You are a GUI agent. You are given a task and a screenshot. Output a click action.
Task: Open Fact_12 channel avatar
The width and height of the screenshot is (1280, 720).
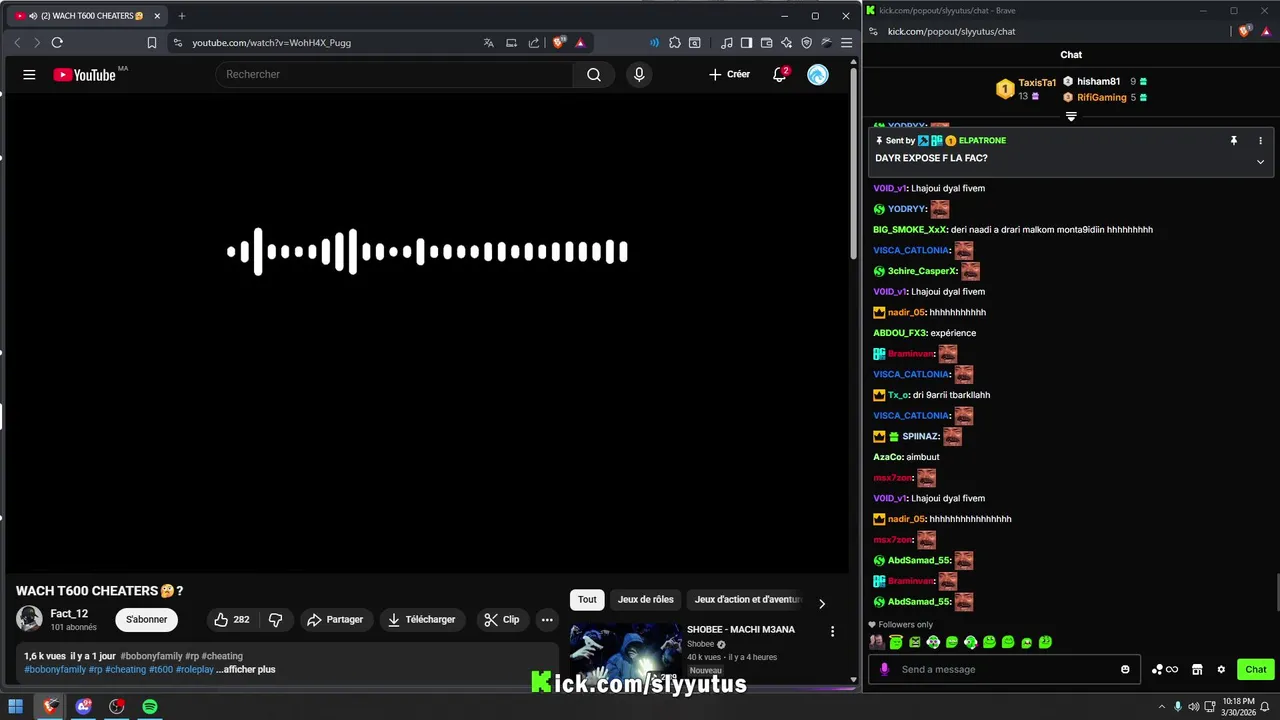click(x=29, y=619)
